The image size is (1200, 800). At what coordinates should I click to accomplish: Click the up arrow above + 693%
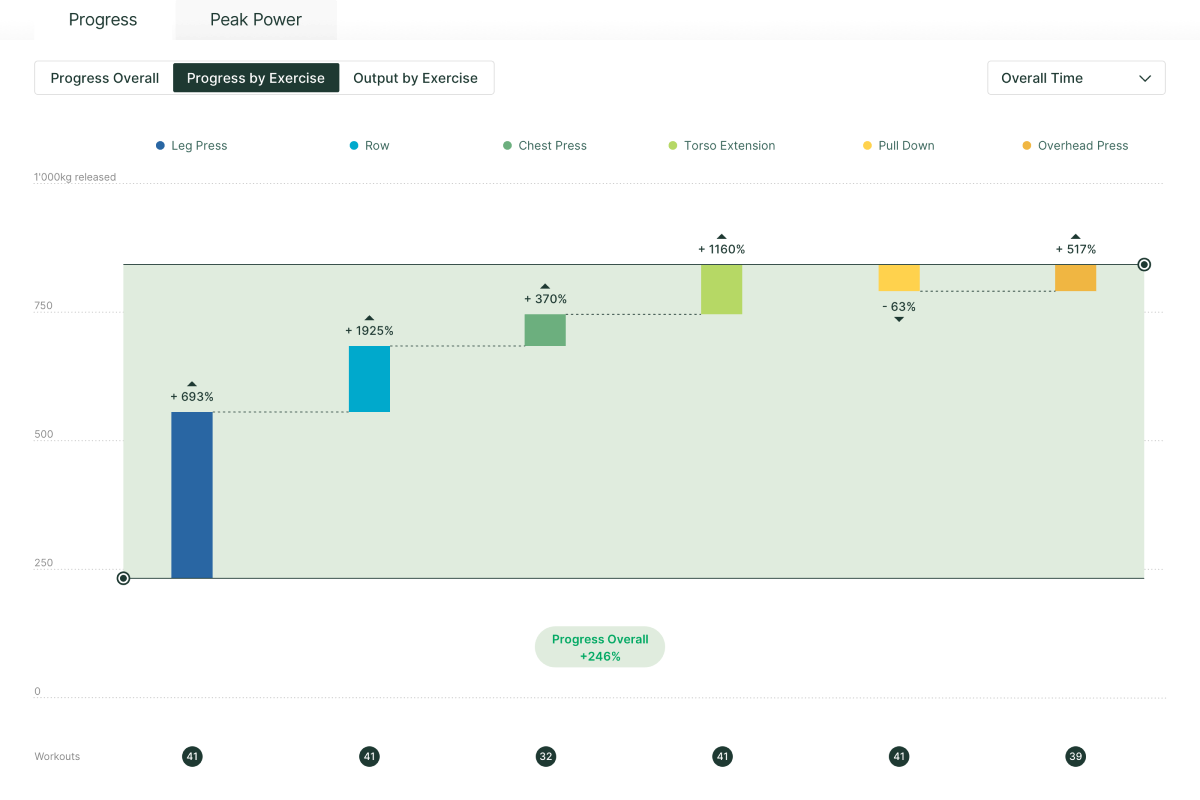tap(192, 384)
